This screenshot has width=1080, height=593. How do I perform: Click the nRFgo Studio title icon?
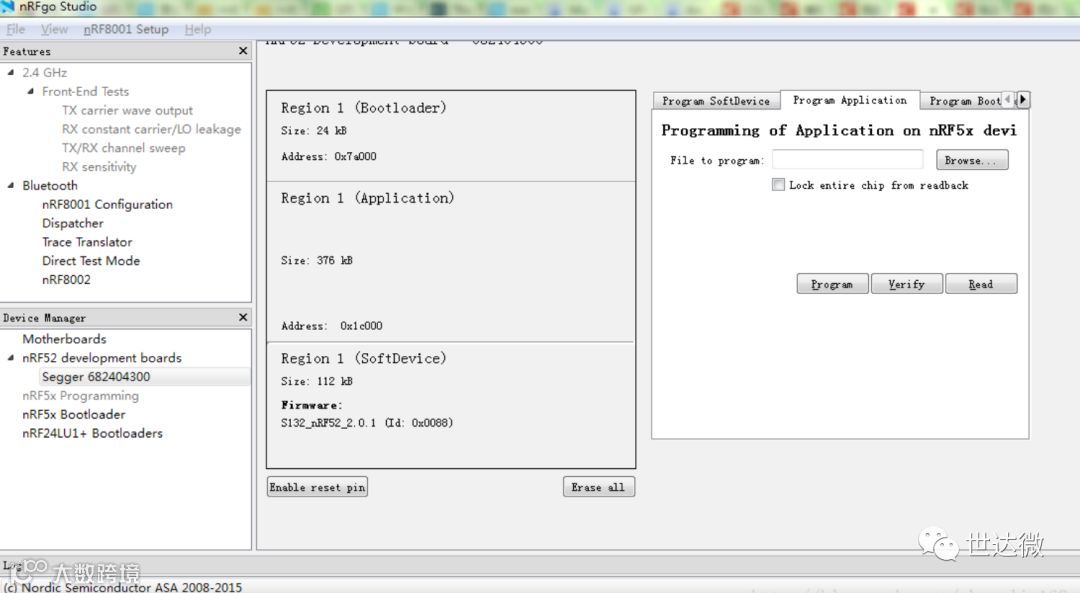[x=8, y=7]
